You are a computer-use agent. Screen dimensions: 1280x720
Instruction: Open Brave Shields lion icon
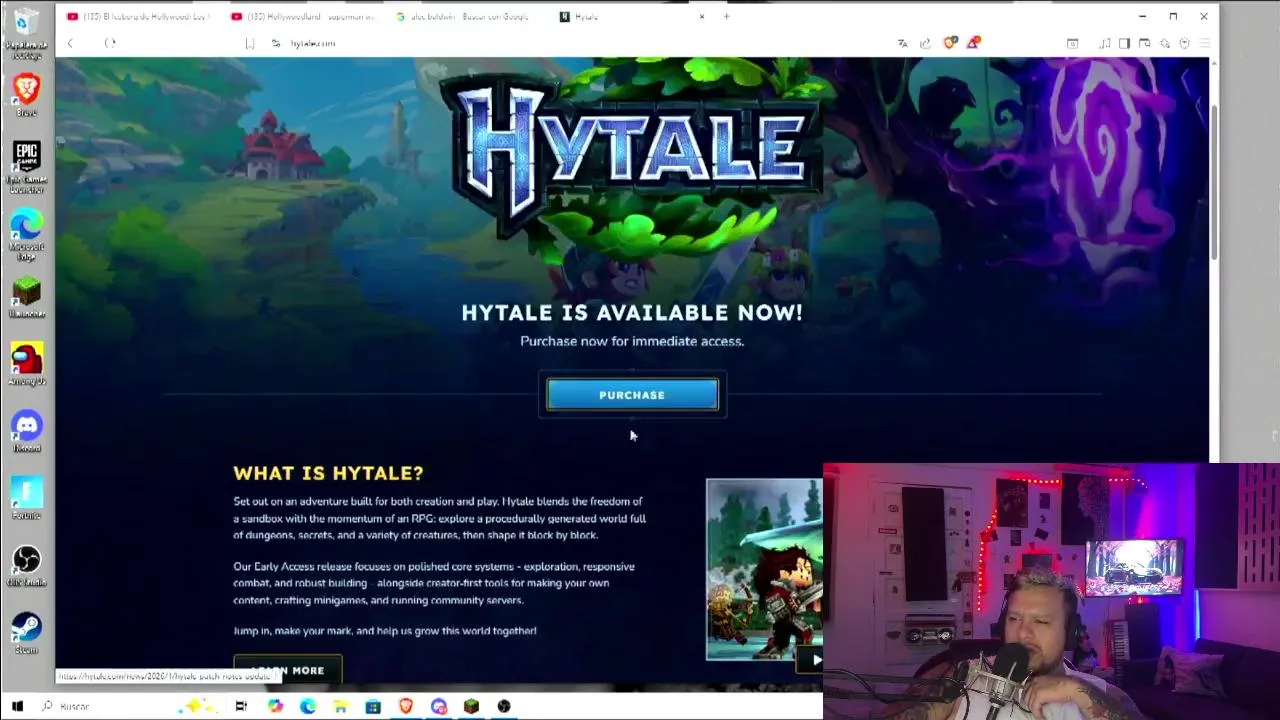click(x=950, y=42)
